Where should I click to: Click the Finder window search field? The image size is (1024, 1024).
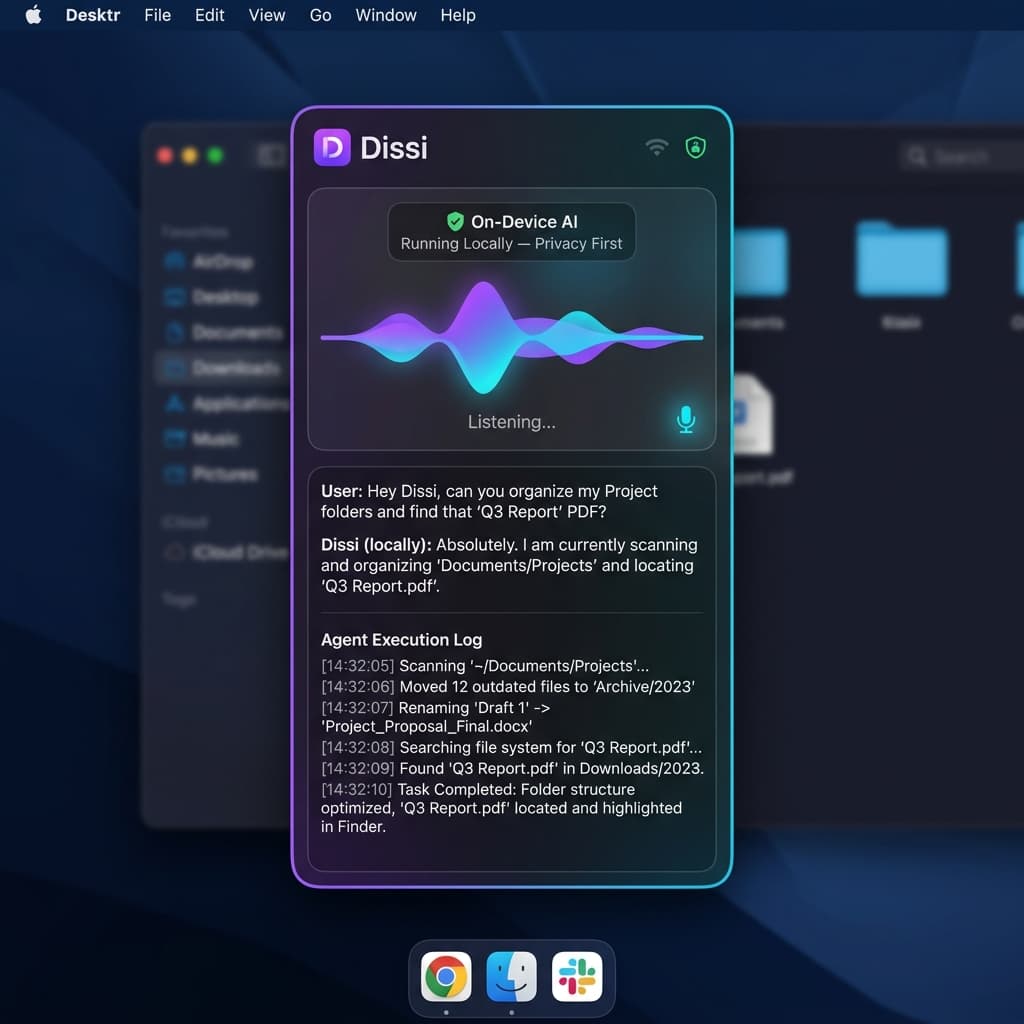(961, 156)
